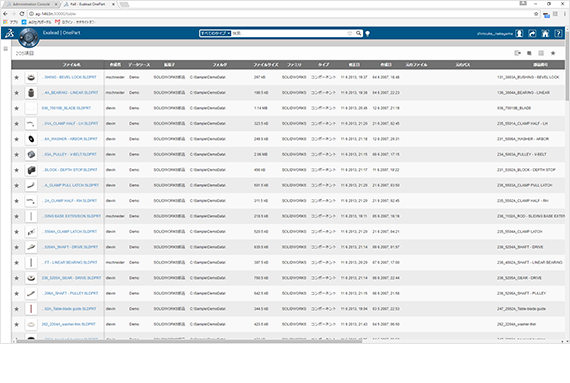This screenshot has width=570, height=383.
Task: Switch to the Administration Console tab
Action: tap(31, 4)
